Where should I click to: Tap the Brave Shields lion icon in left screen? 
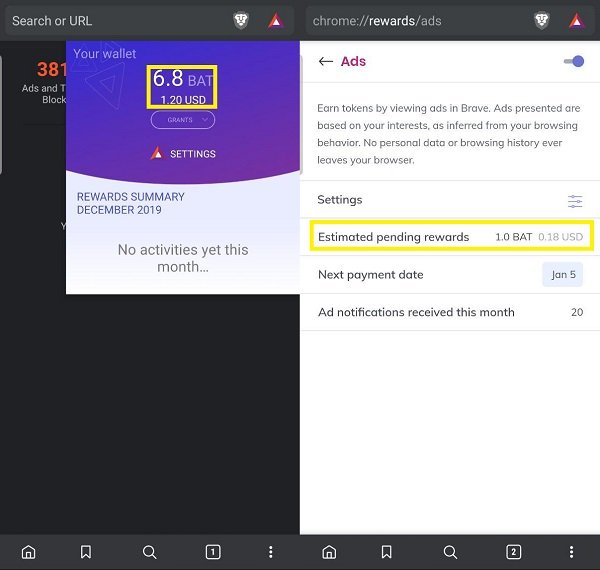pos(241,21)
